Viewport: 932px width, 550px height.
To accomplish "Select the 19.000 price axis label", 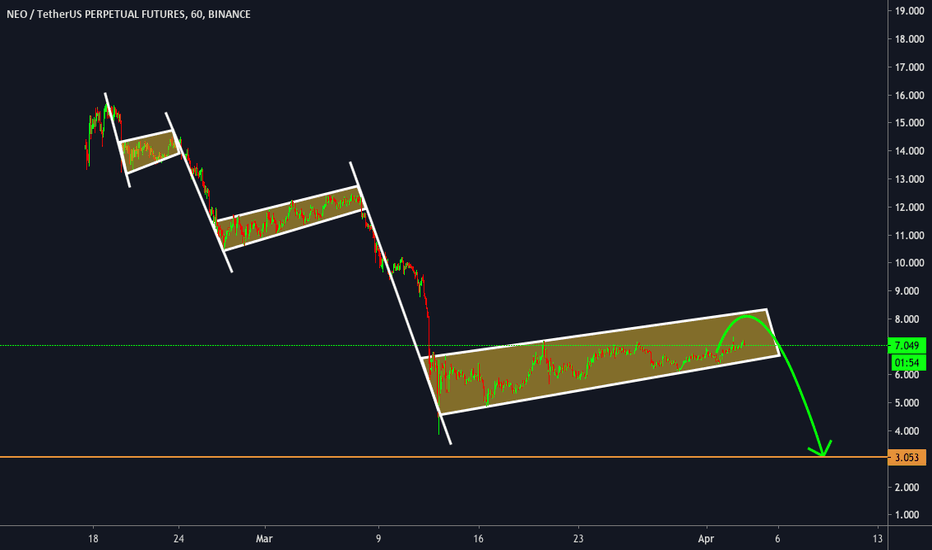I will click(909, 11).
